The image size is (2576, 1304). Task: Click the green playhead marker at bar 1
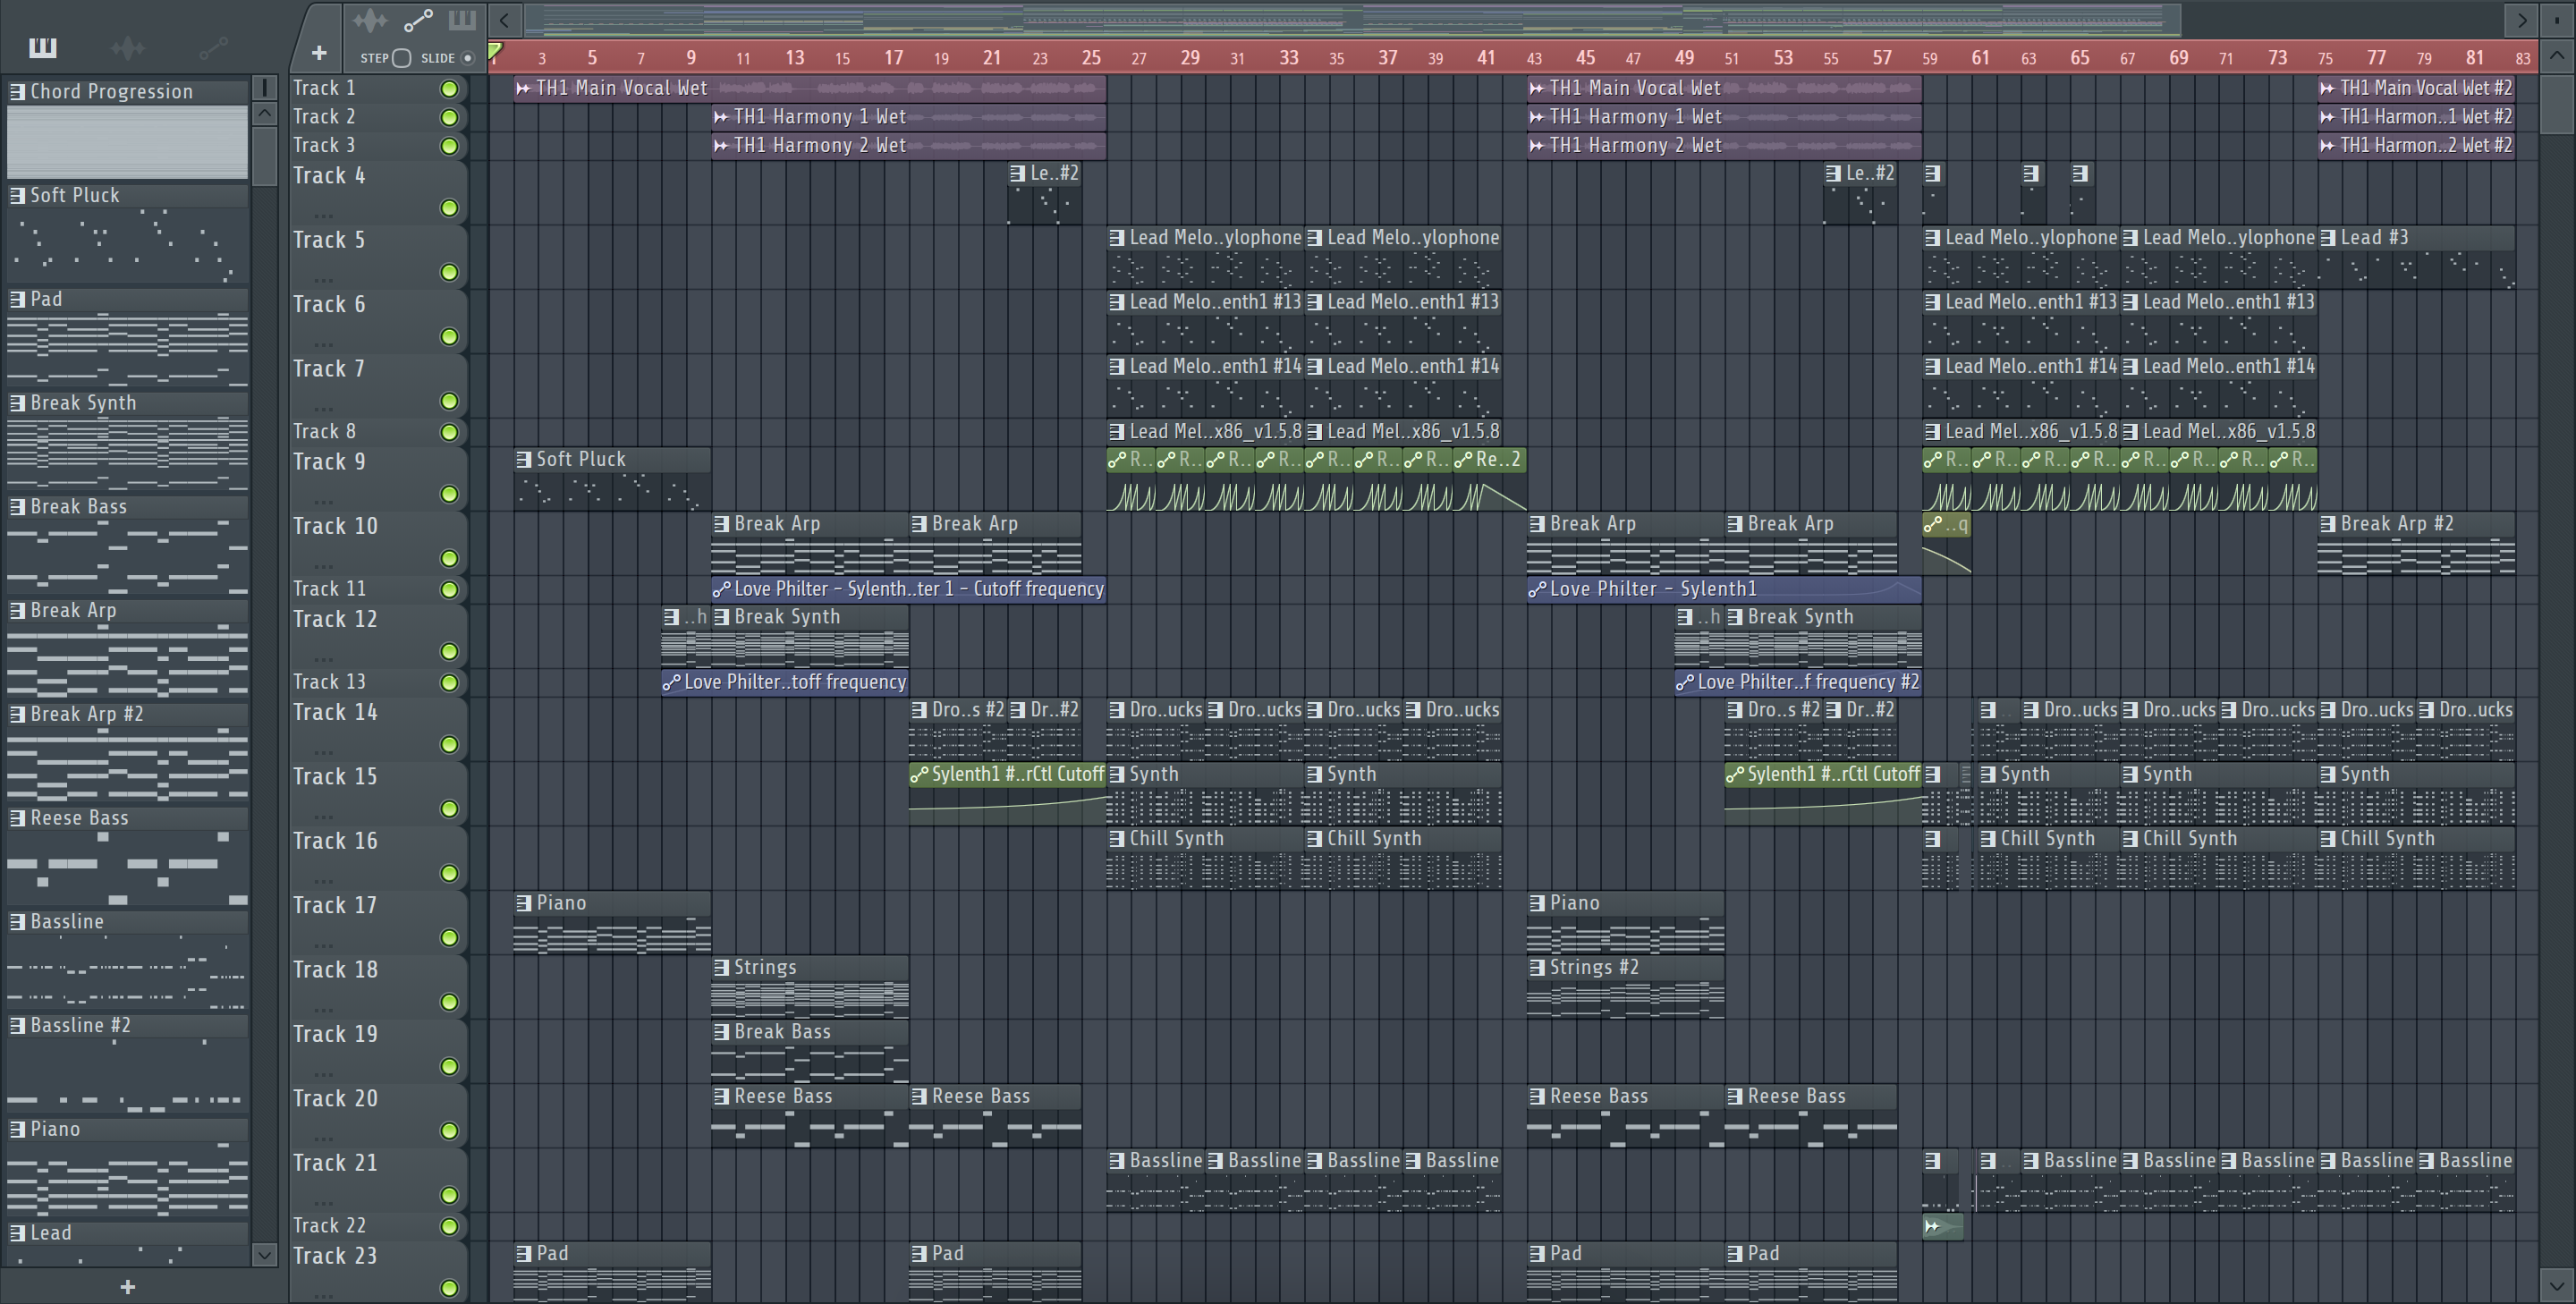pos(496,51)
